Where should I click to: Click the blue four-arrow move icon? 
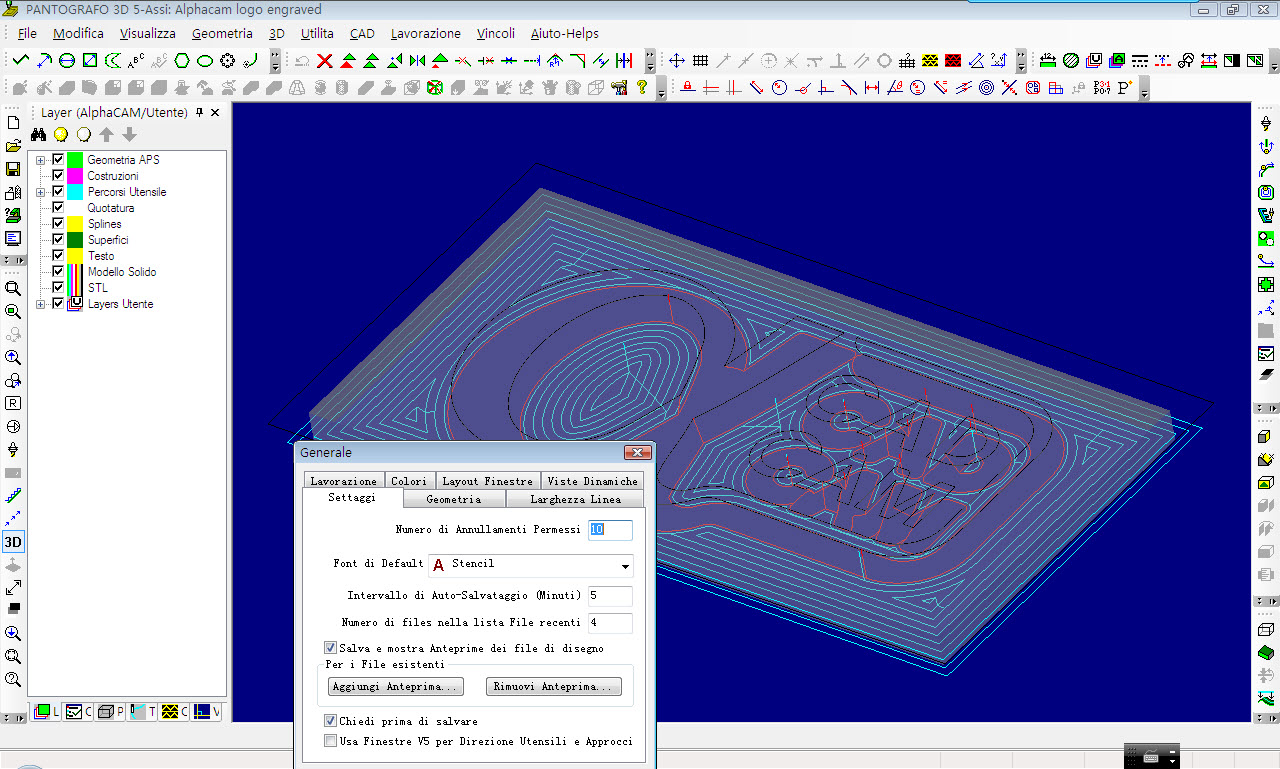(677, 61)
